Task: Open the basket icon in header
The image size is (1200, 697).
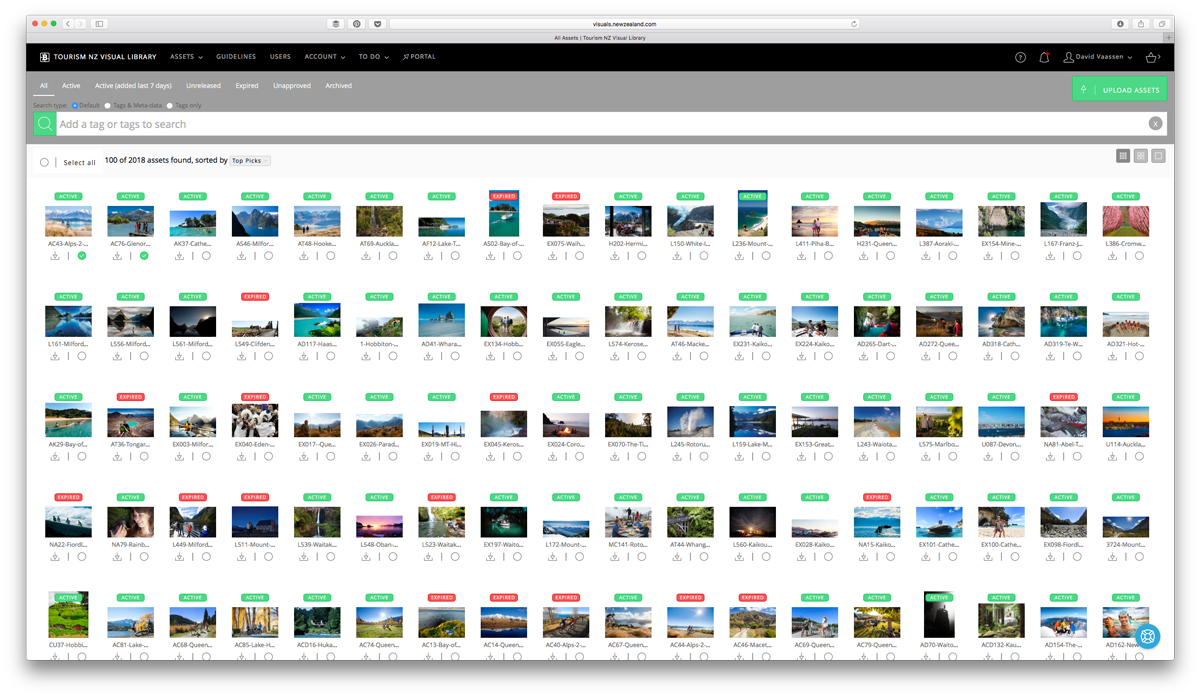Action: tap(1152, 58)
